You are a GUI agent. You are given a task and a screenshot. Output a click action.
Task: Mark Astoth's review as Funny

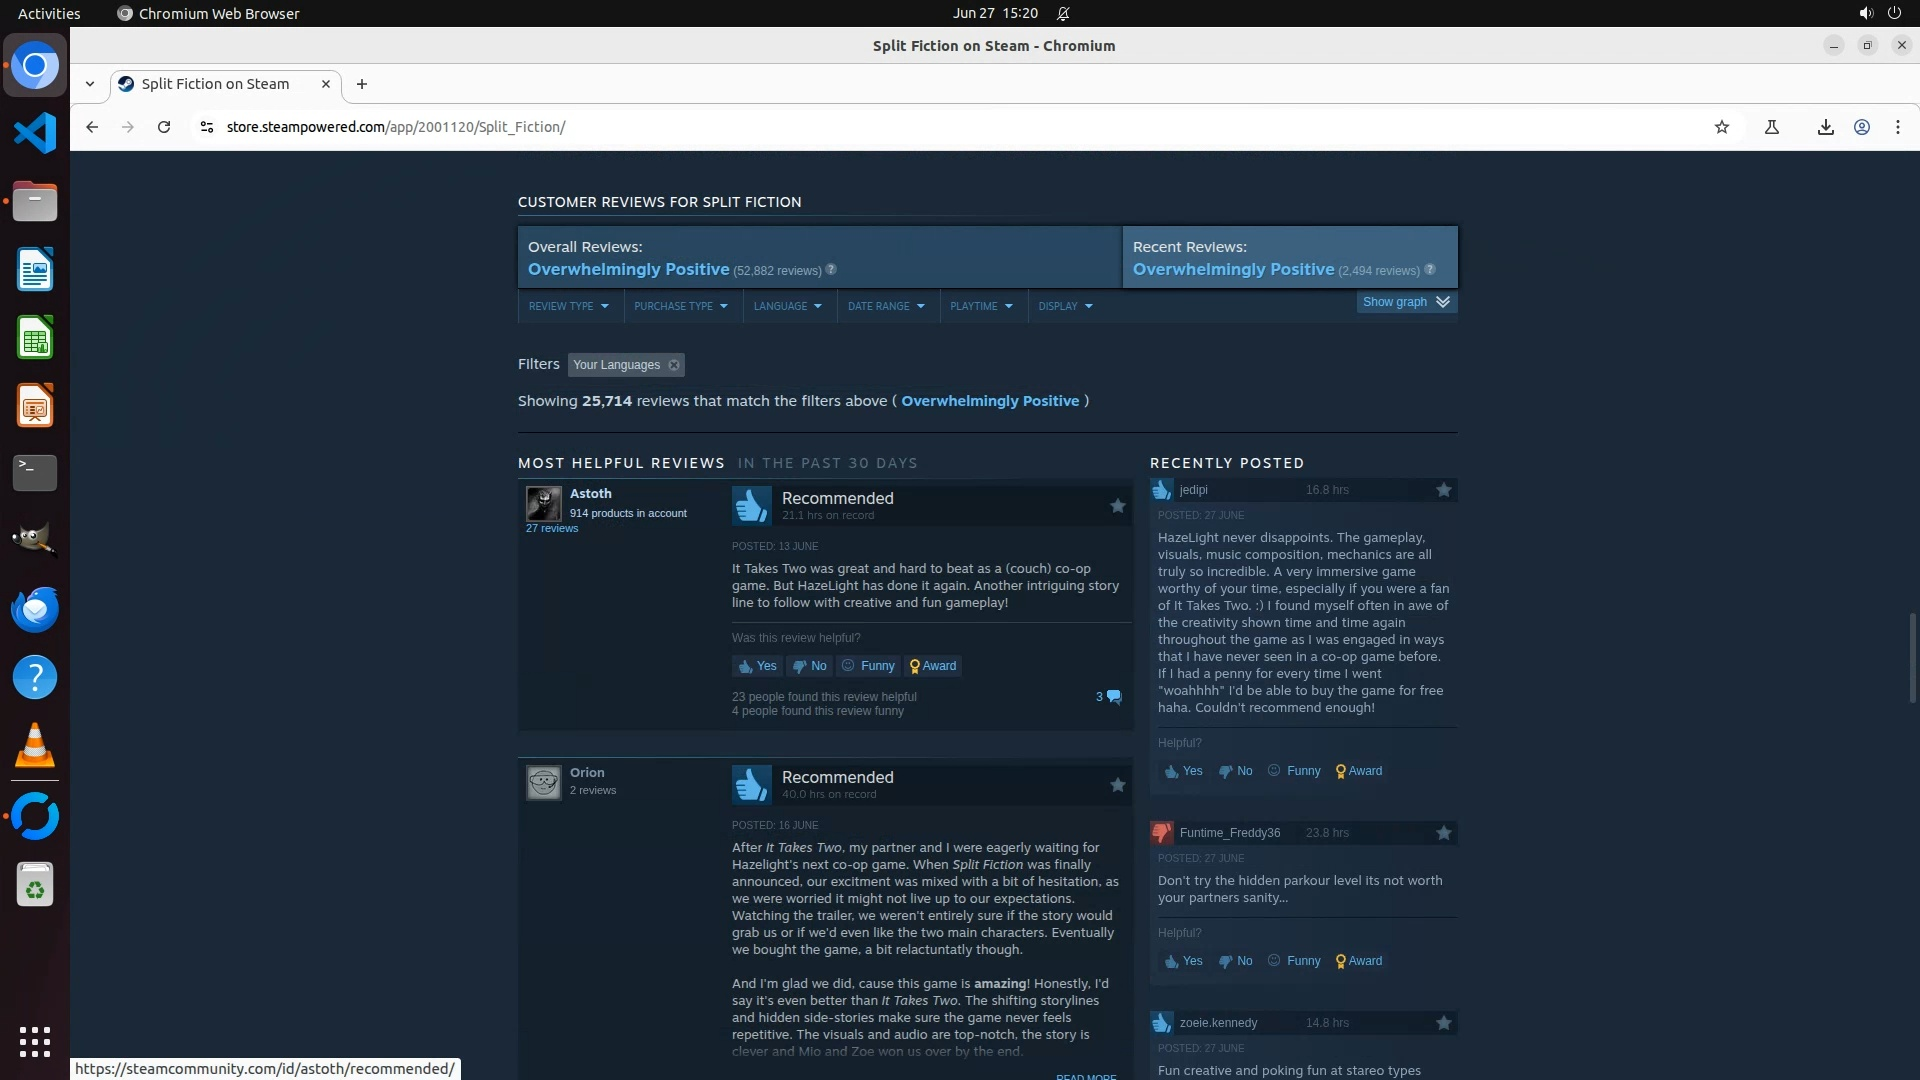tap(868, 666)
